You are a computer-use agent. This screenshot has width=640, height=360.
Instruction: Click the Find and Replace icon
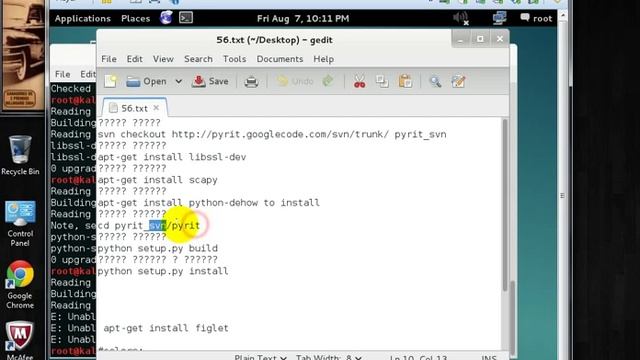pyautogui.click(x=458, y=81)
